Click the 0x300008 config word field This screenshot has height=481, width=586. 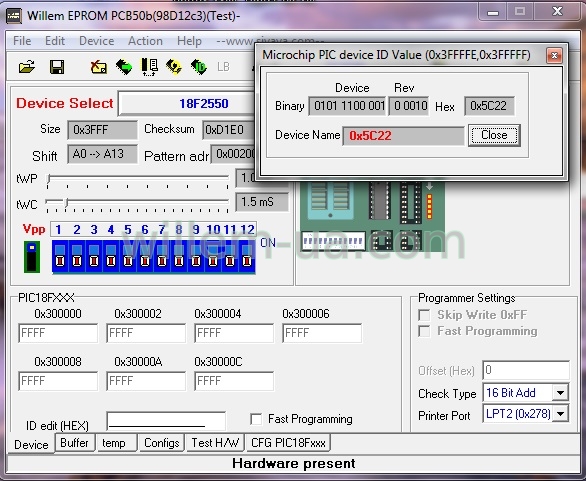pyautogui.click(x=58, y=381)
